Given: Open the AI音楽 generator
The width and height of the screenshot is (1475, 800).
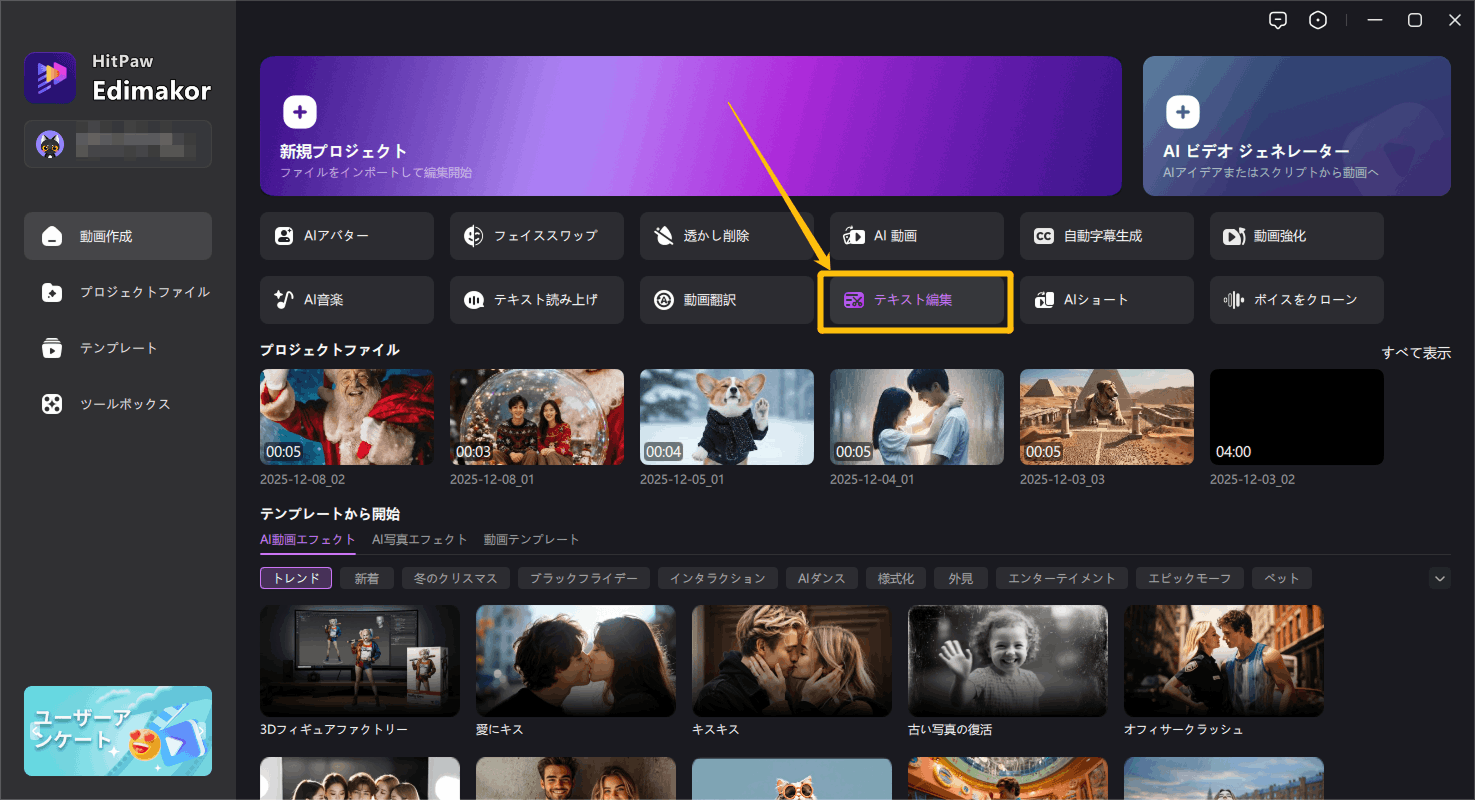Looking at the screenshot, I should pos(346,300).
